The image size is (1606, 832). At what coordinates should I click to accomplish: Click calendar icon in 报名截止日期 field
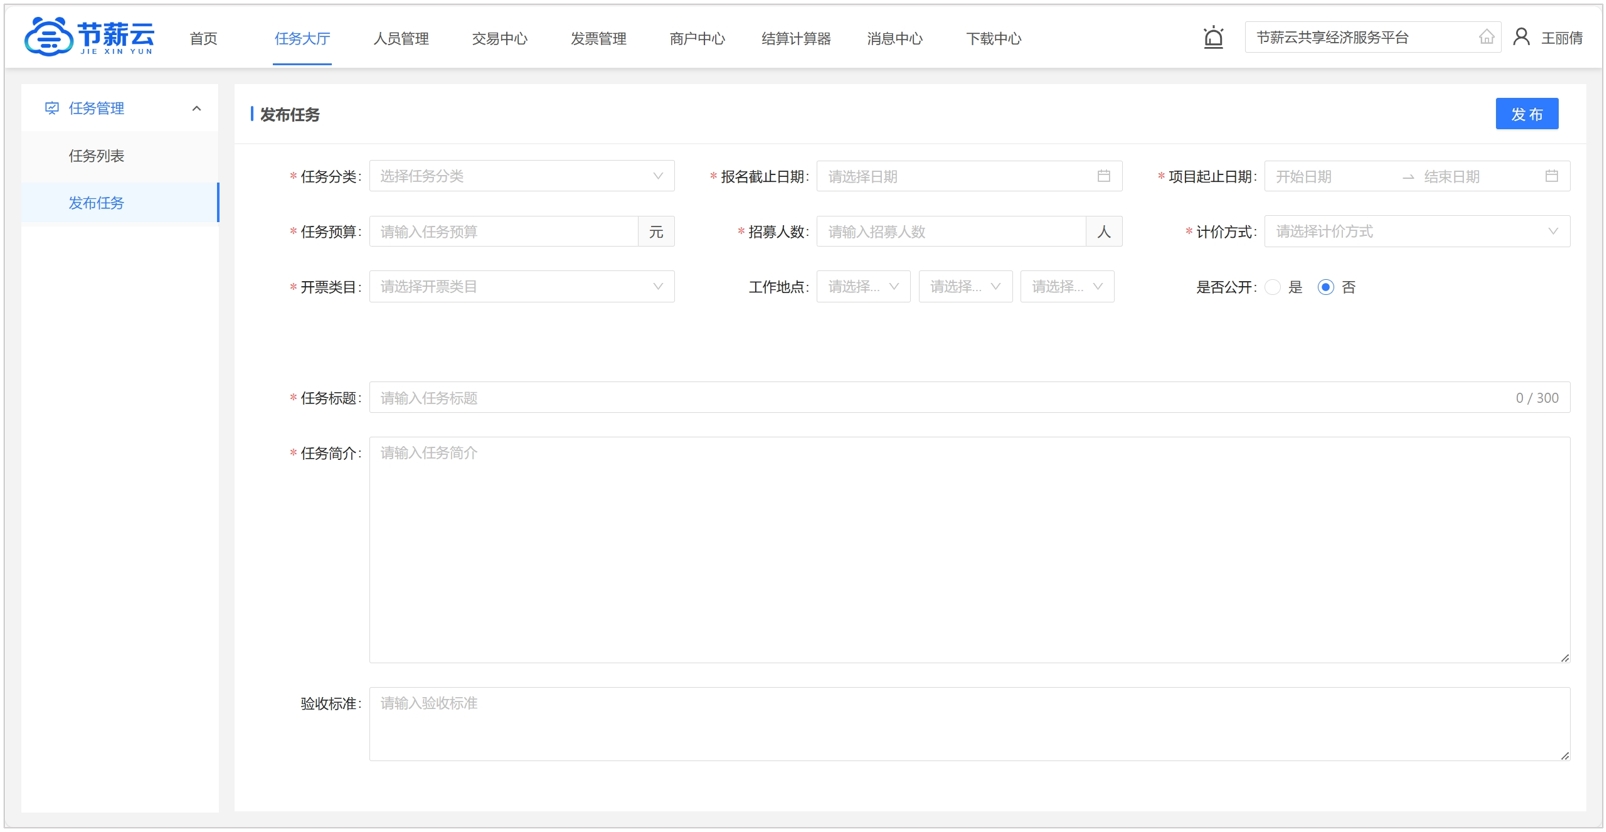(1103, 176)
